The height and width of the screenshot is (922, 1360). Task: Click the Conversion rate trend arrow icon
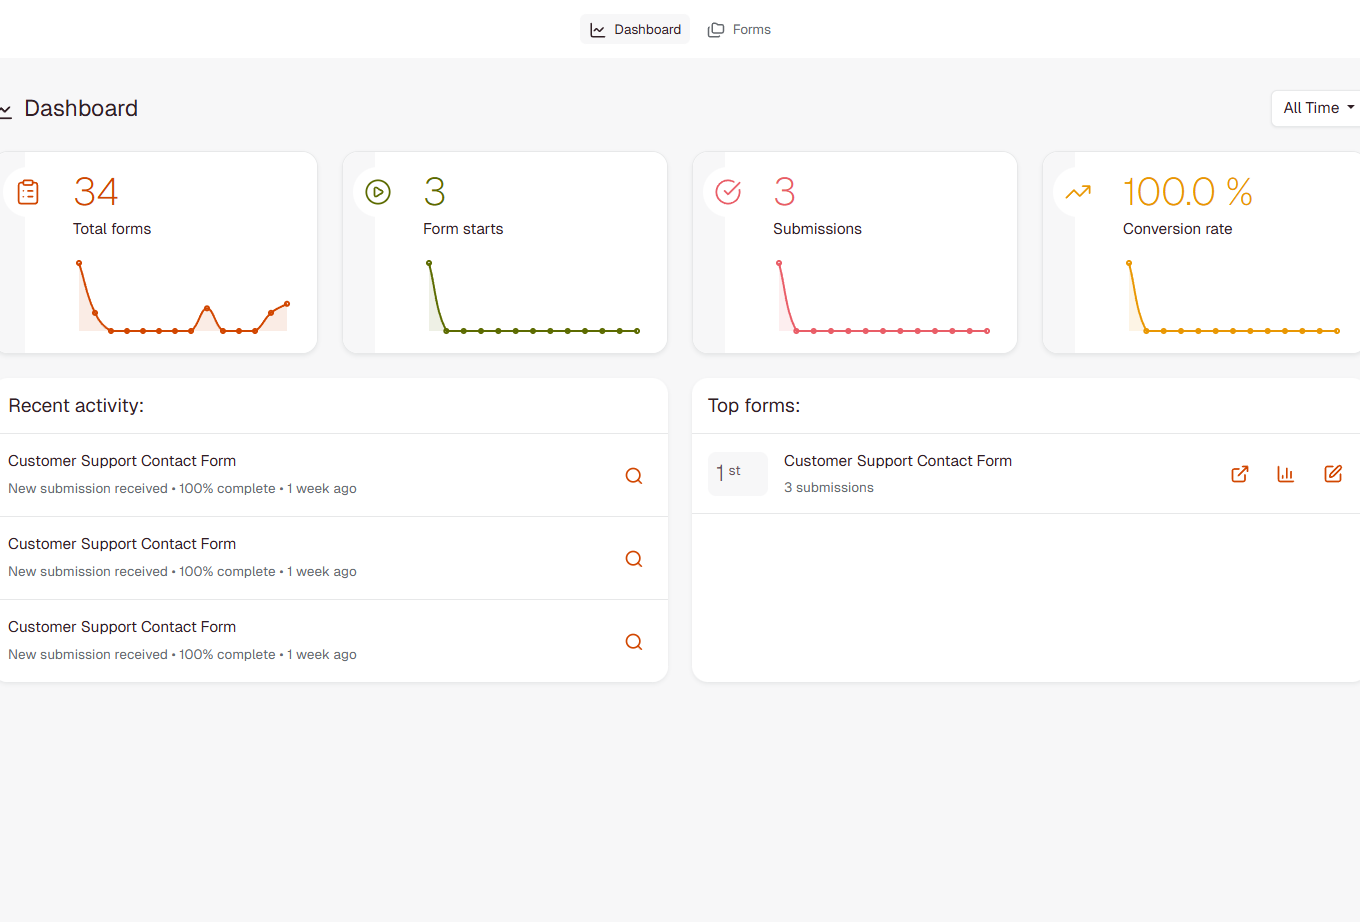pyautogui.click(x=1077, y=191)
